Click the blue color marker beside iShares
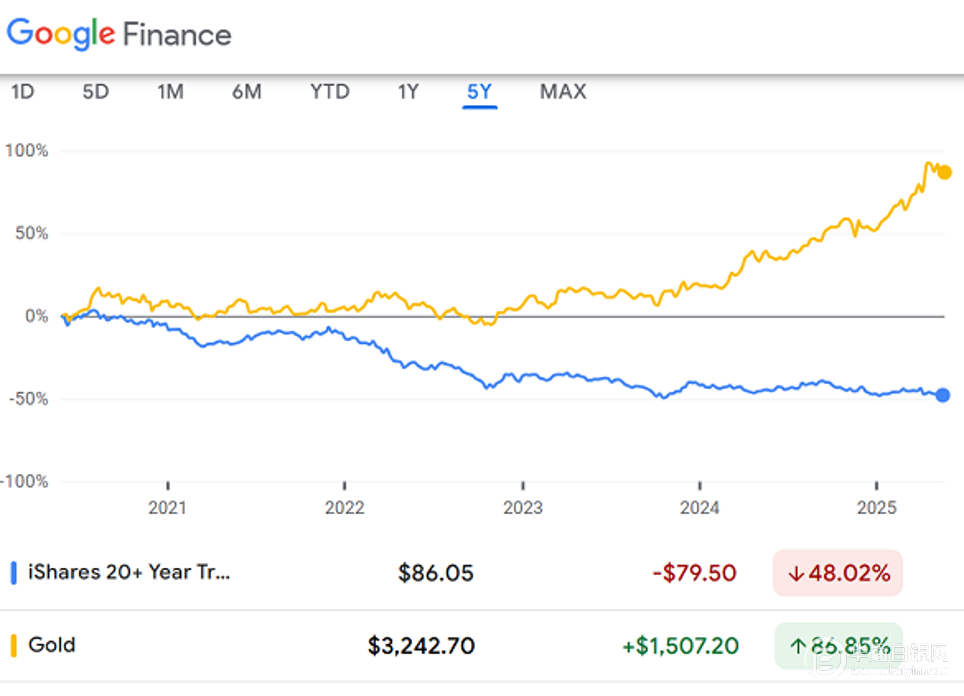 click(x=13, y=573)
